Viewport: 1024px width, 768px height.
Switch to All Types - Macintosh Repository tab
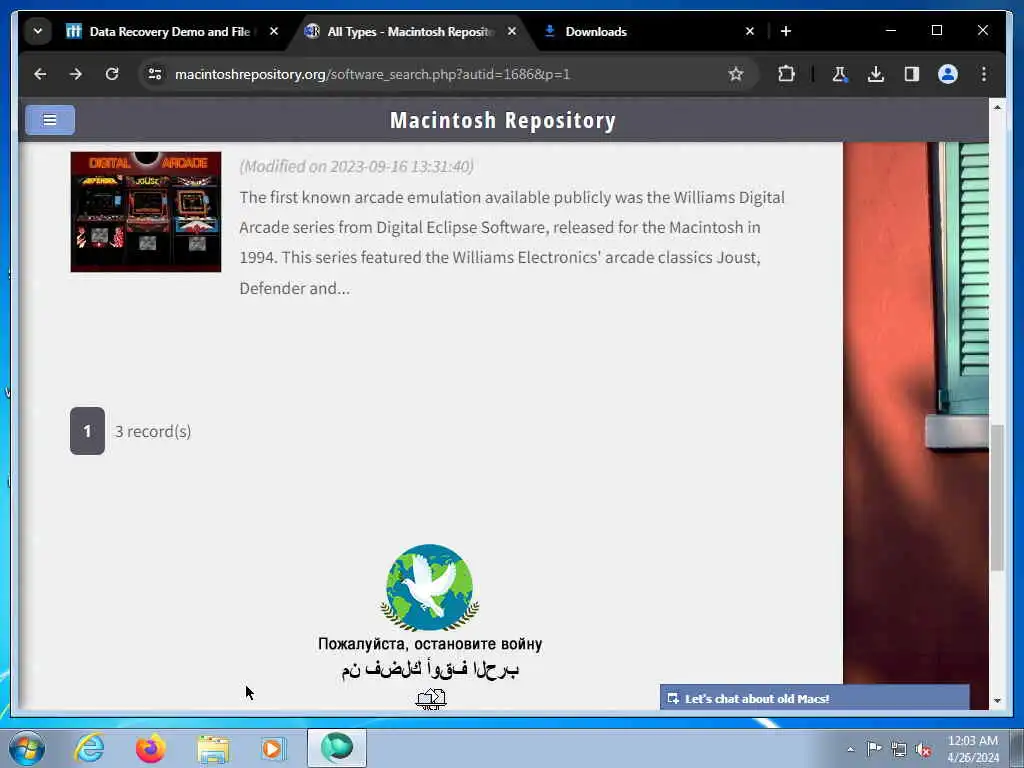click(x=408, y=31)
